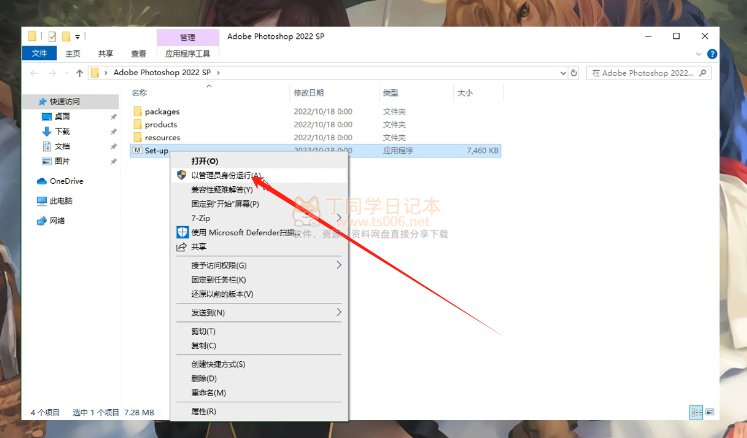Click the refresh button next to address bar
747x438 pixels.
tap(574, 73)
